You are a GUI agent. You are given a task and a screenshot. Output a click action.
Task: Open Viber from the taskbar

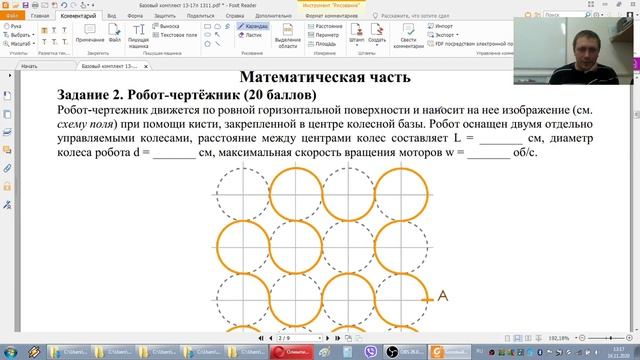371,352
